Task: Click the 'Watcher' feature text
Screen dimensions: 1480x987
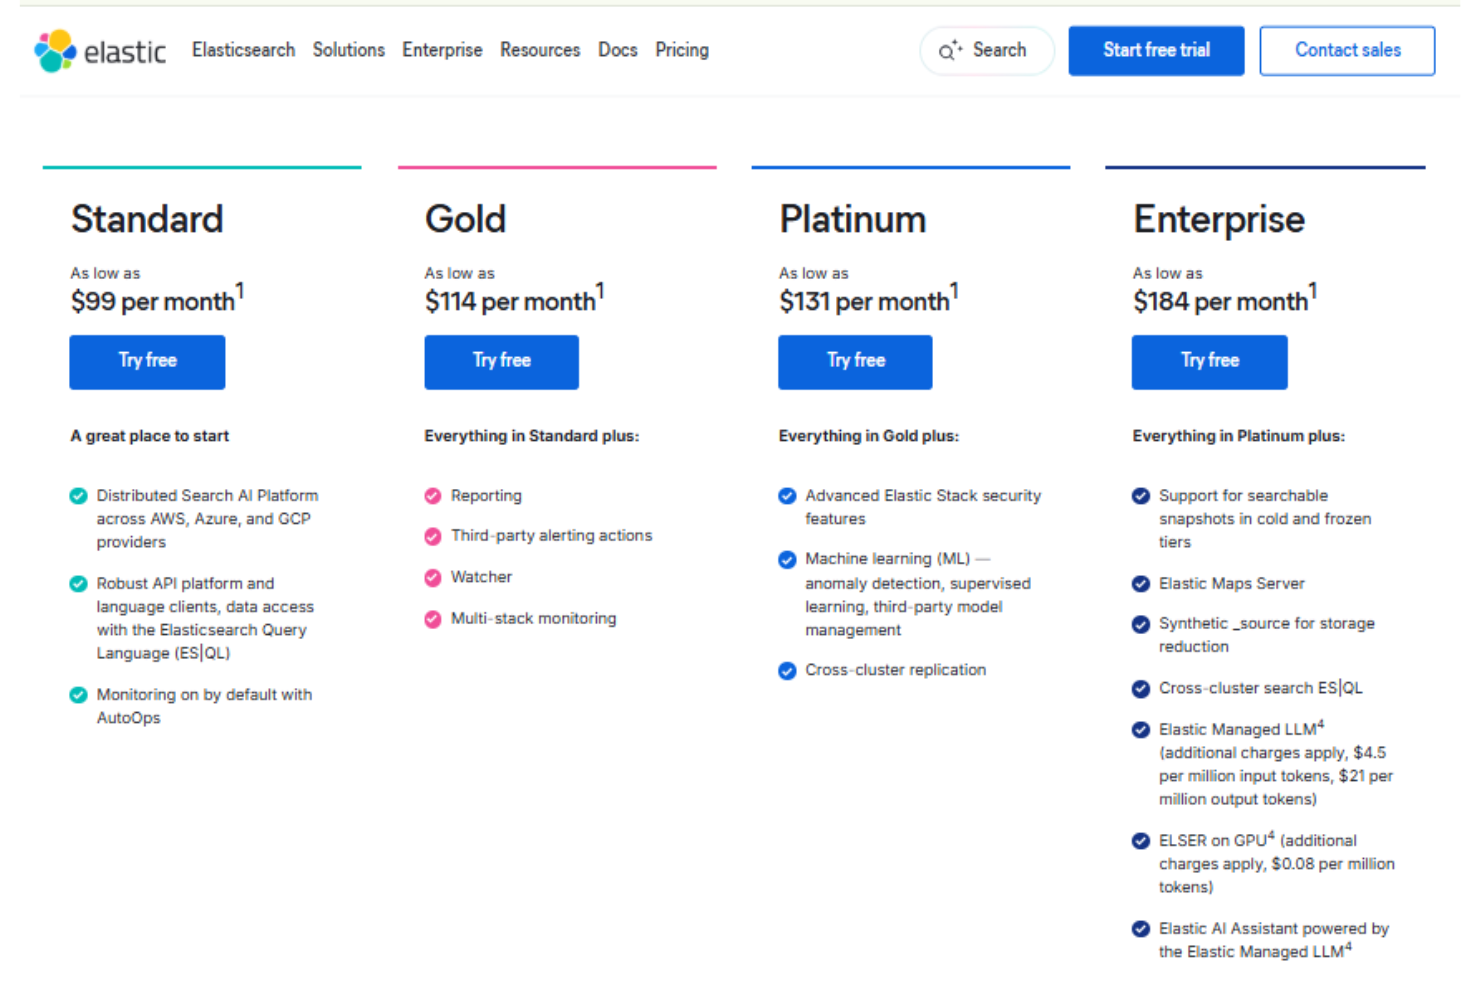Action: [481, 577]
